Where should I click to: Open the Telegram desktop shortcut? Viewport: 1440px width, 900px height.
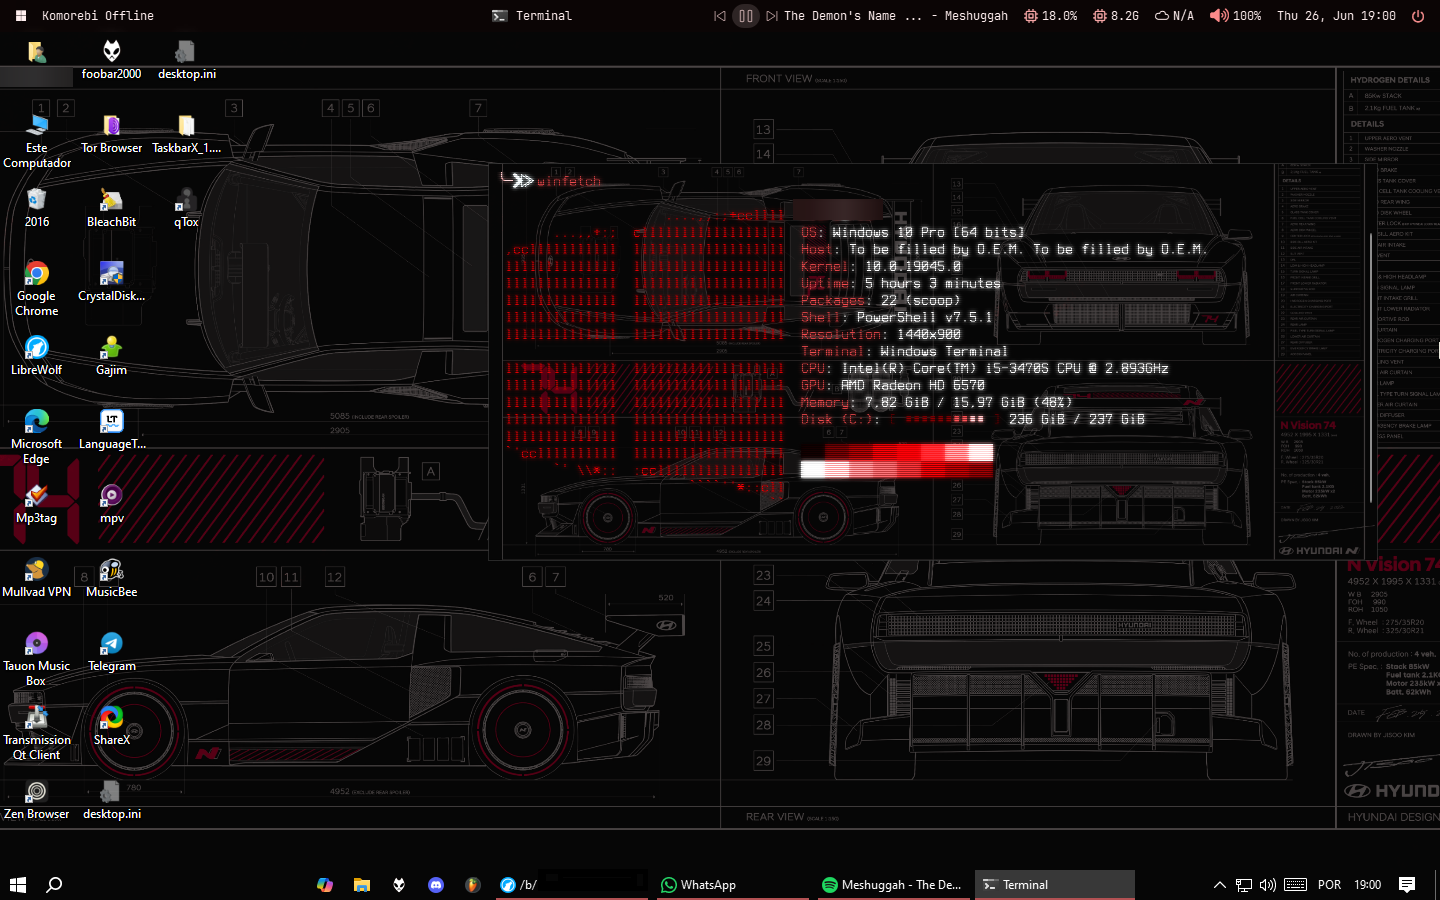coord(111,652)
